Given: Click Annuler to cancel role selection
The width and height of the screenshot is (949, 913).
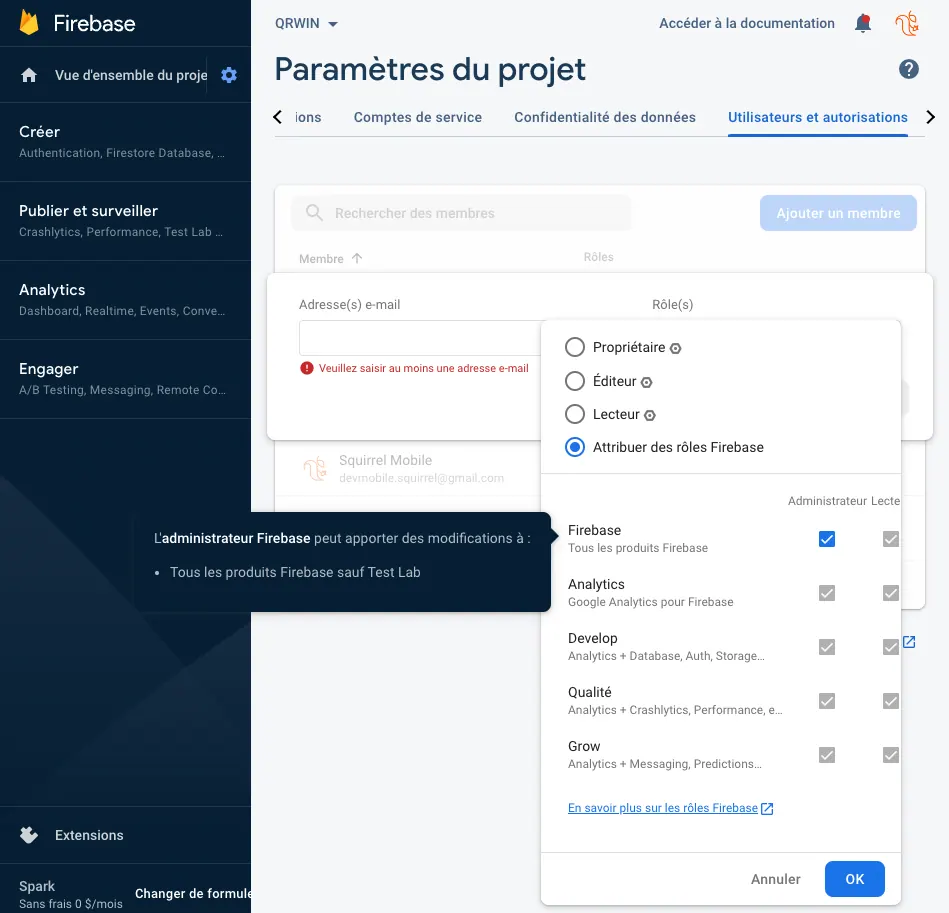Looking at the screenshot, I should click(x=775, y=879).
